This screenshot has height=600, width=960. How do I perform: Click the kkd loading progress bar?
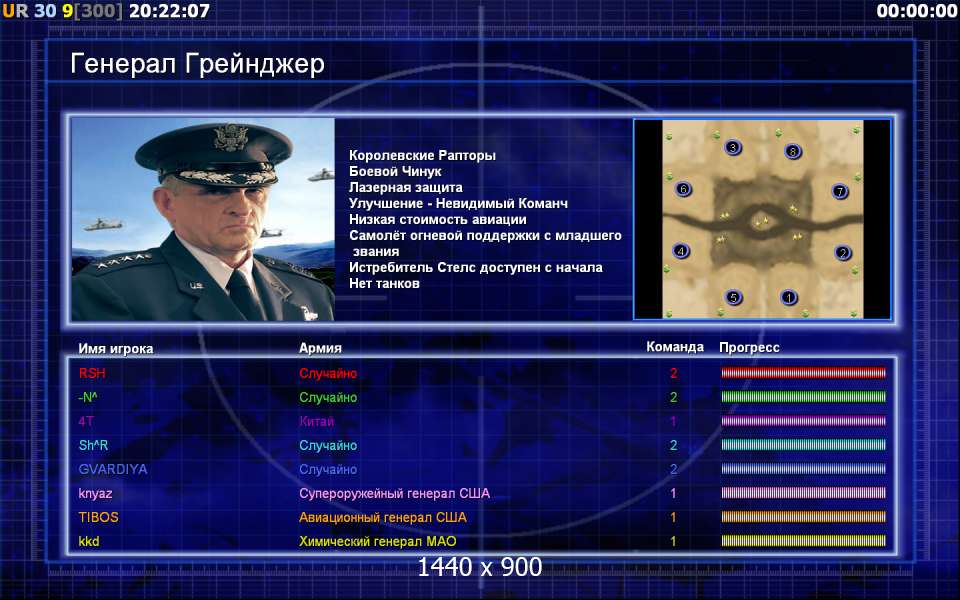[x=803, y=541]
